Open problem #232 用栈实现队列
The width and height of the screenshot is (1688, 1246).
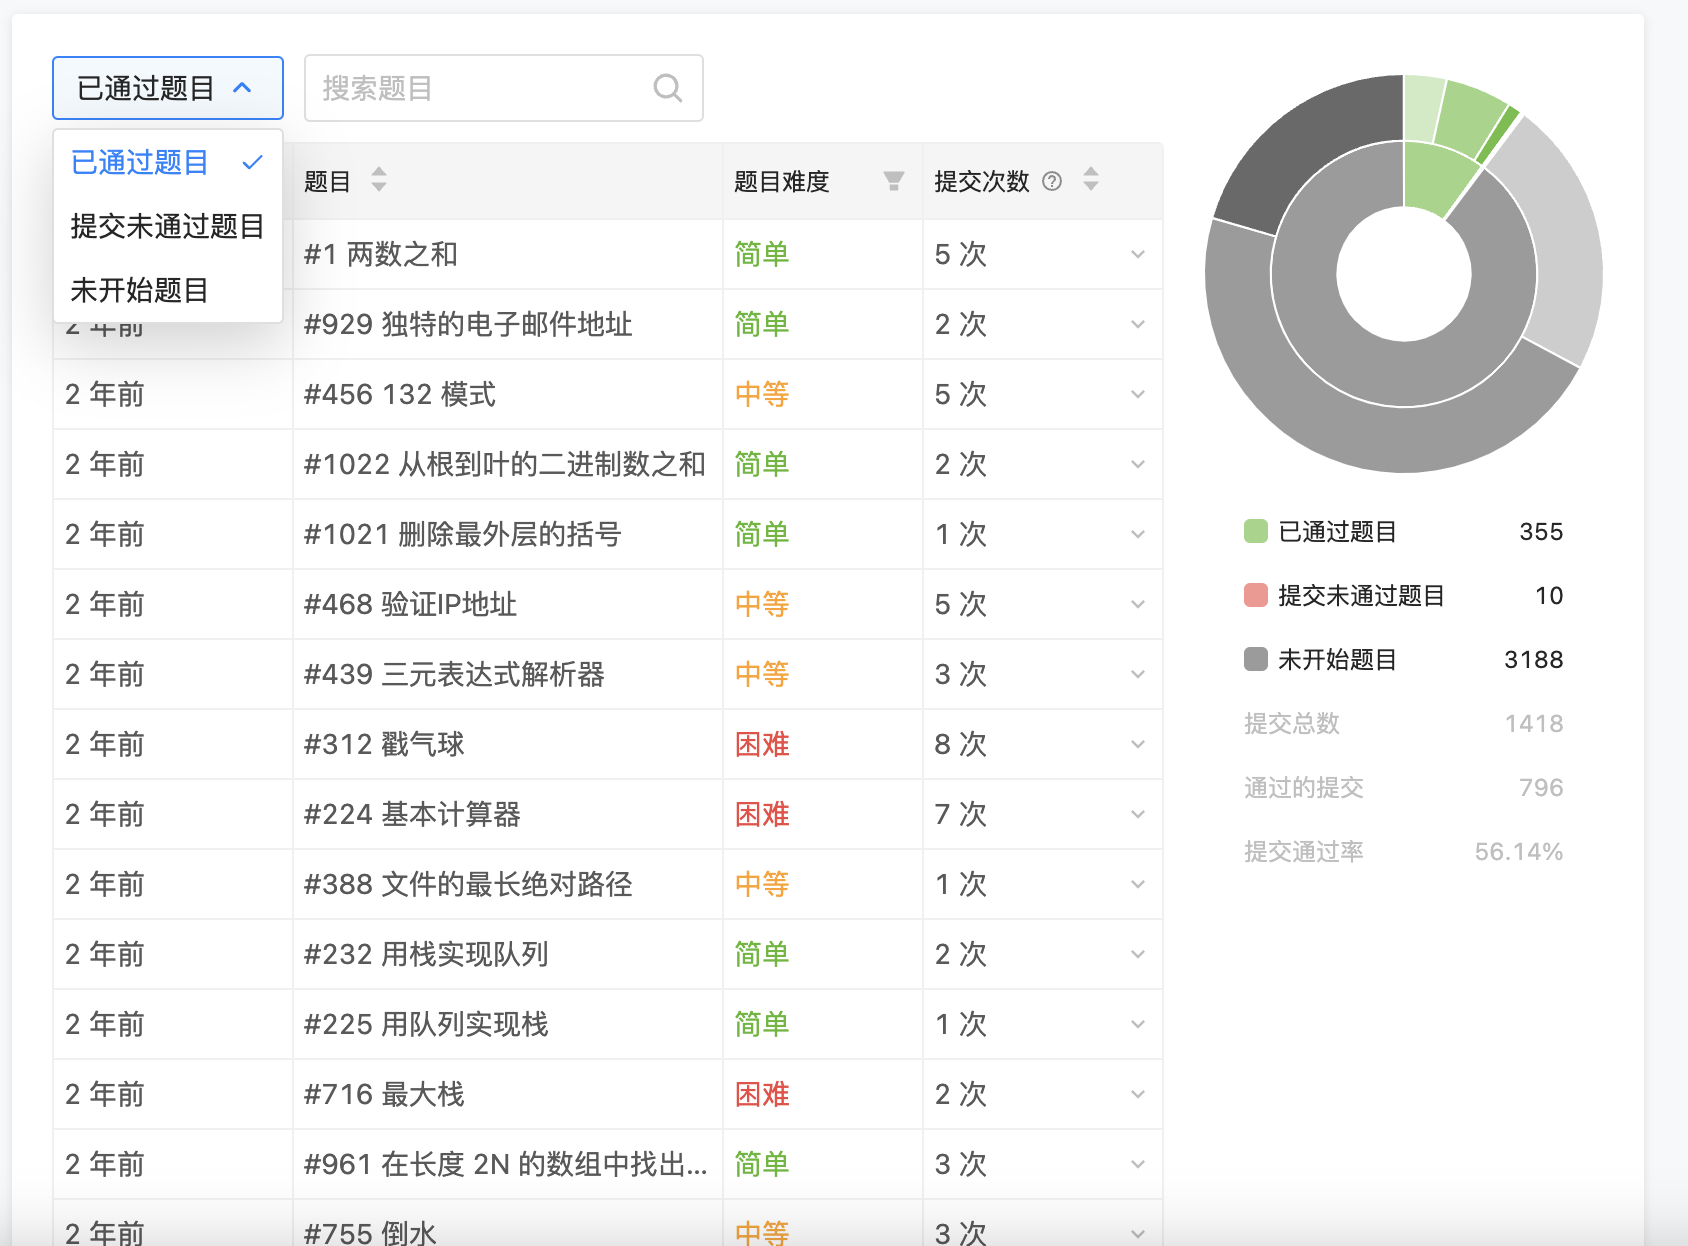[426, 954]
